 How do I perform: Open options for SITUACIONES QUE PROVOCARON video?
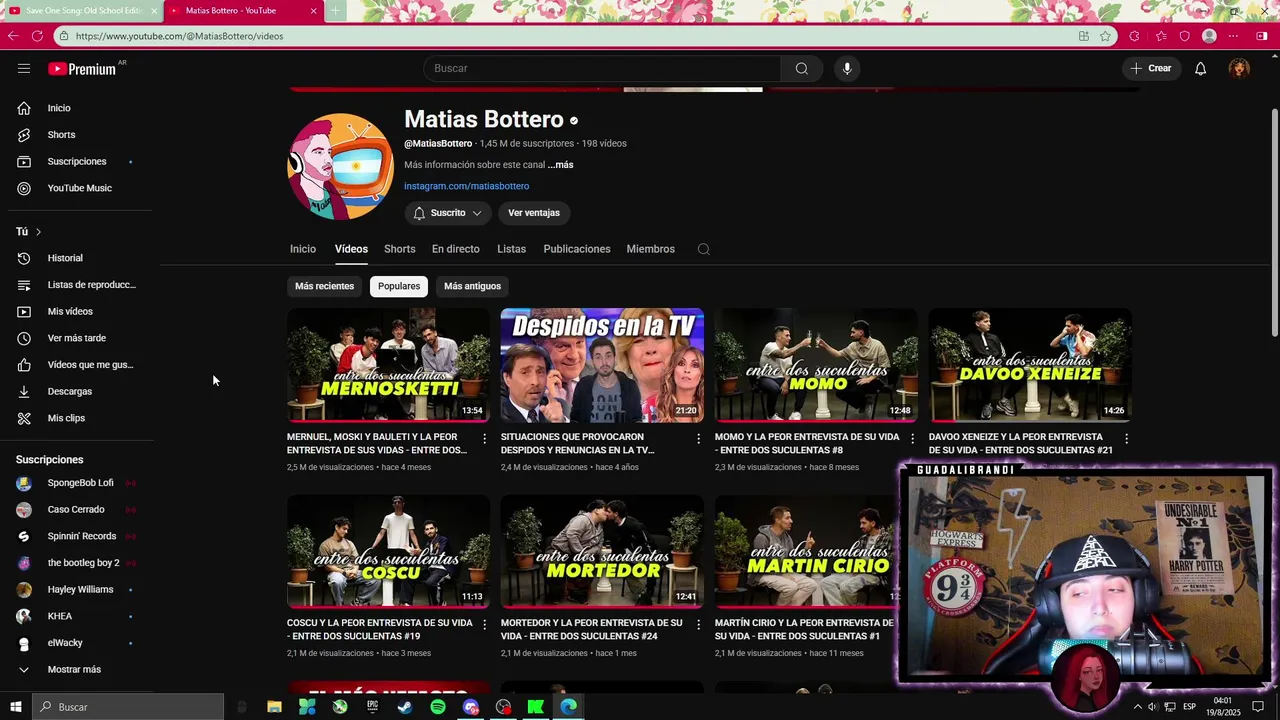(699, 438)
